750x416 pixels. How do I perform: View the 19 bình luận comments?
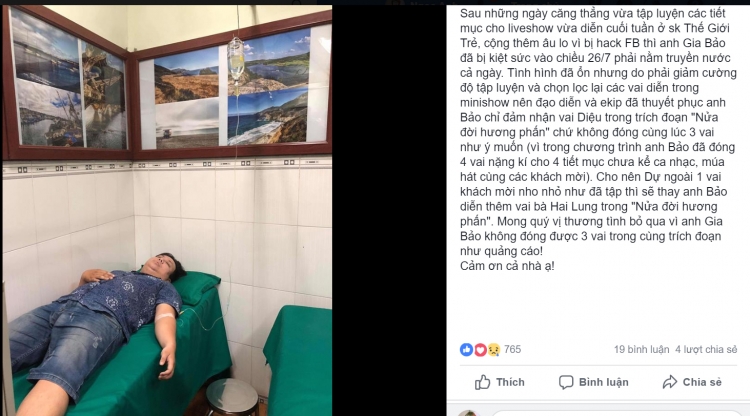[x=641, y=350]
